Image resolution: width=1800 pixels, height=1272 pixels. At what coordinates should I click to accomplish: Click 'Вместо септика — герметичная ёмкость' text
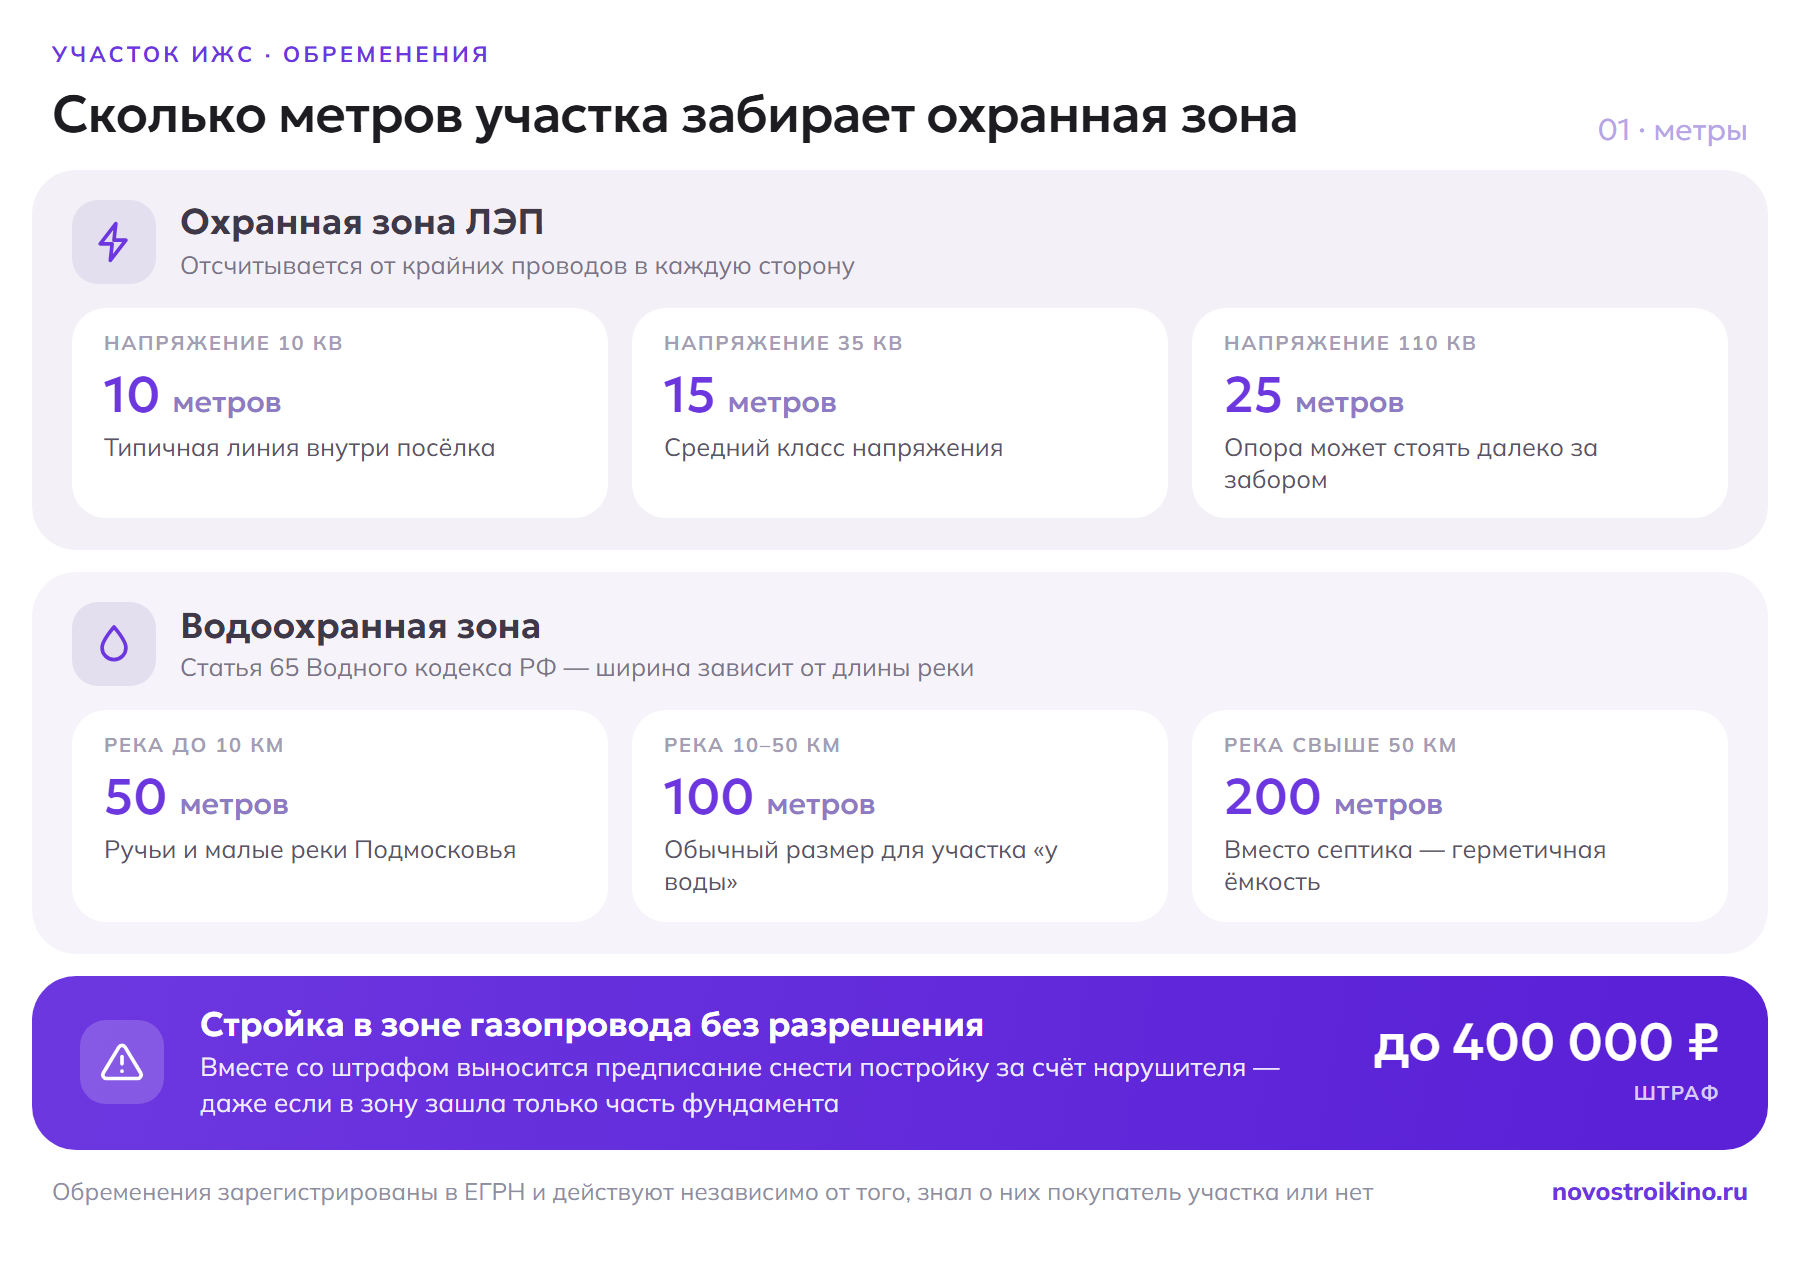[1415, 866]
